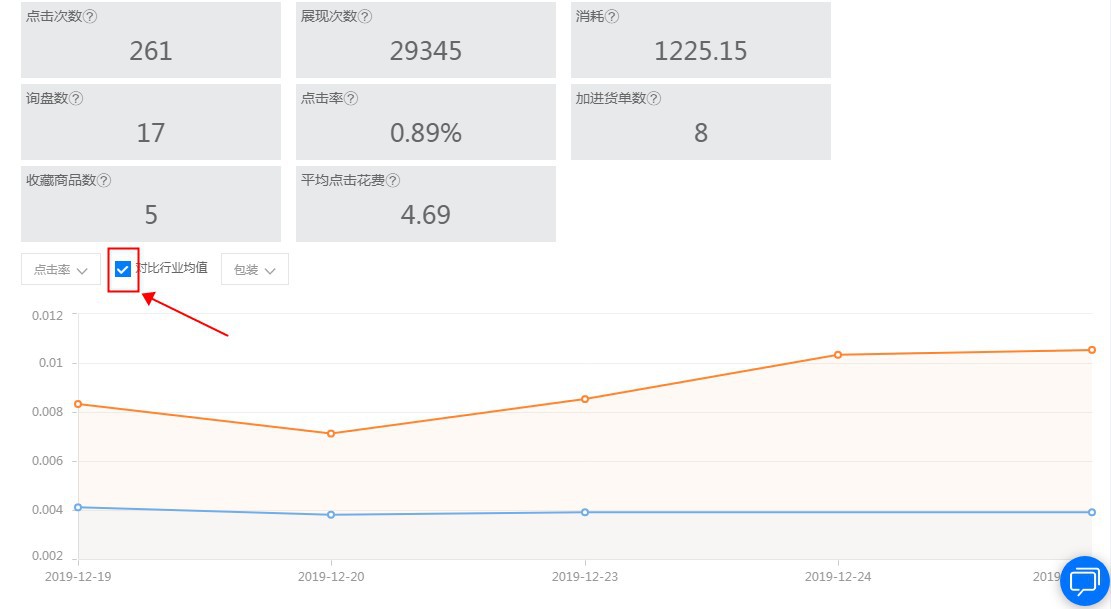Open help tooltip for 询盘数

pyautogui.click(x=76, y=99)
